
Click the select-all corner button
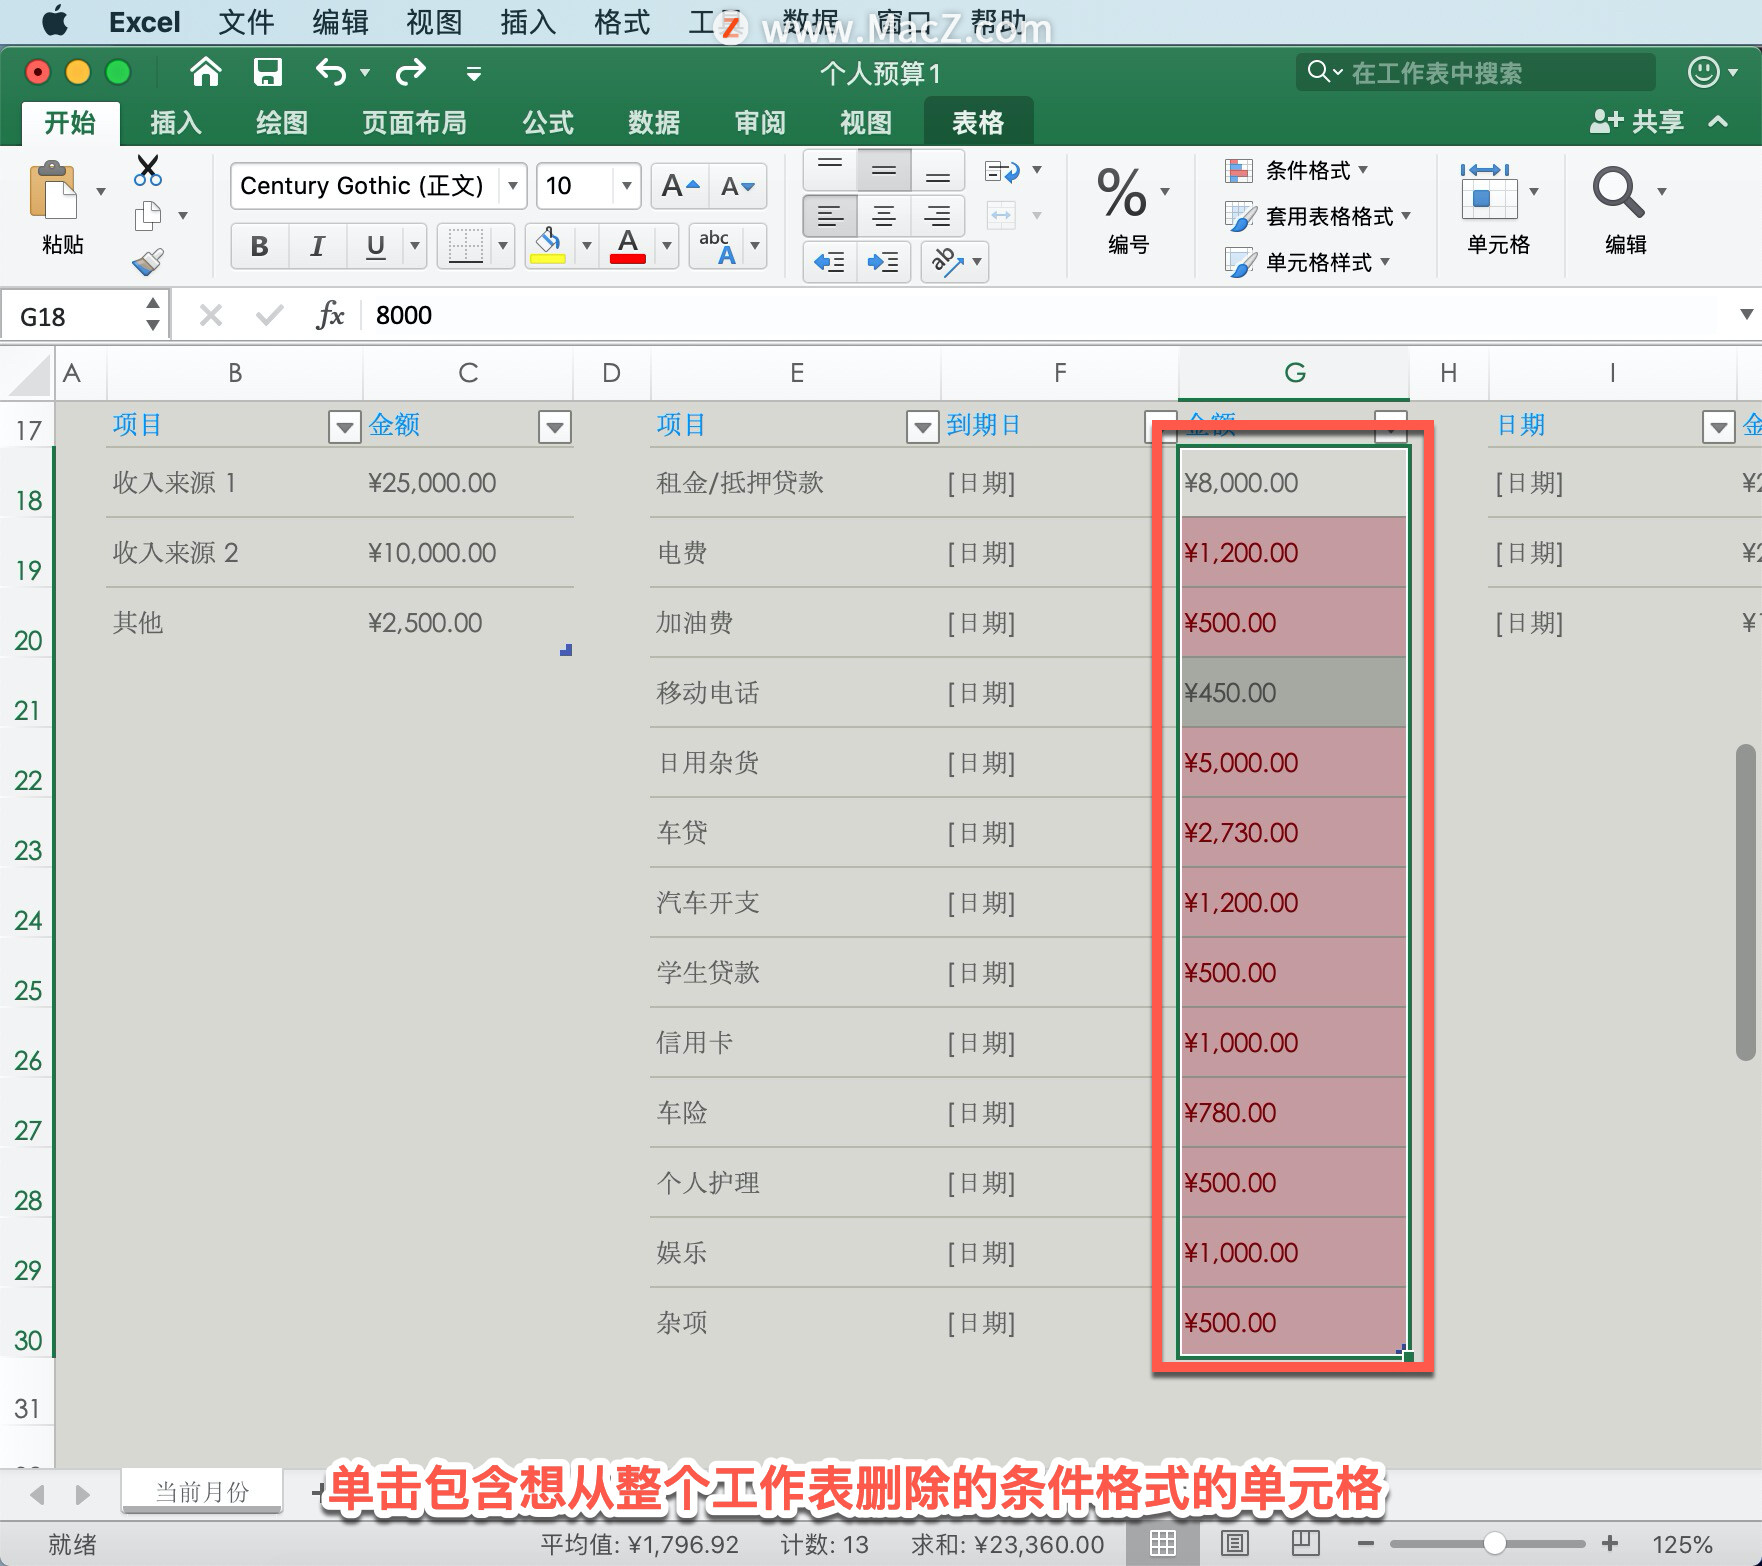pos(28,374)
